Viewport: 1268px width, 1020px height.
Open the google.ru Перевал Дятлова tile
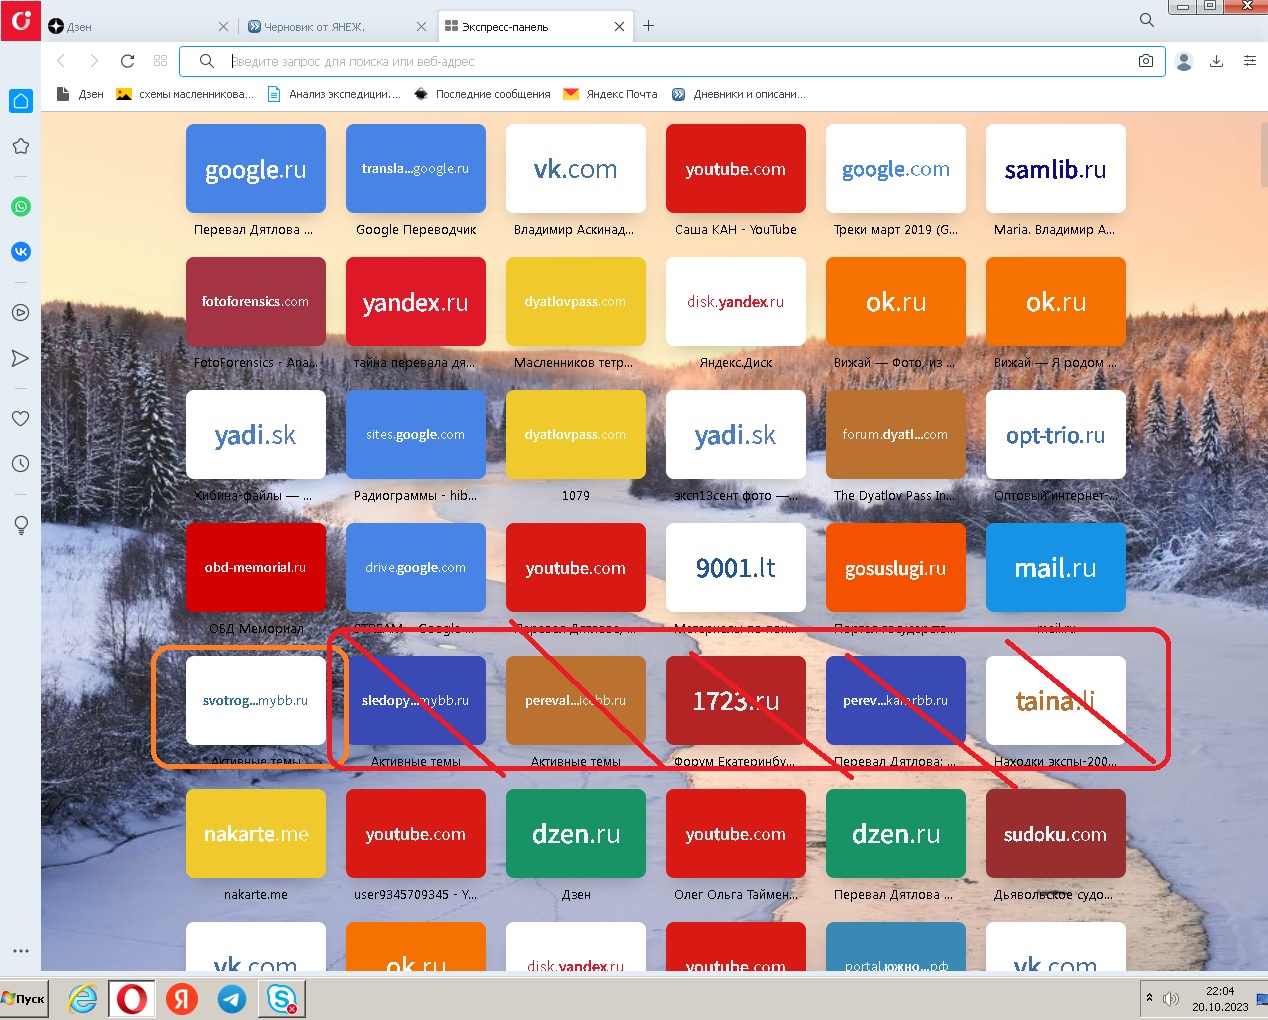(256, 168)
